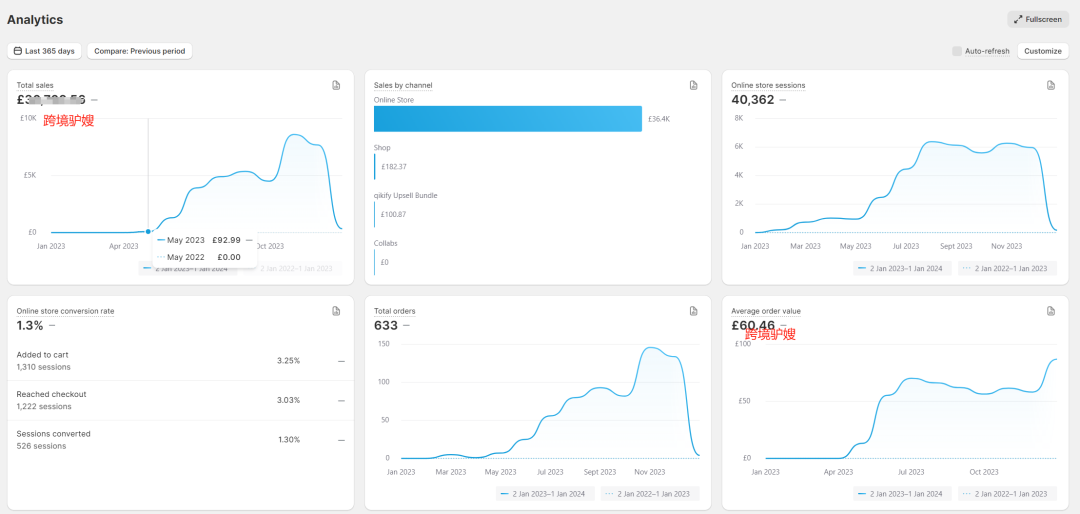The width and height of the screenshot is (1080, 514).
Task: Select the 3.03% checkout rate
Action: click(289, 400)
